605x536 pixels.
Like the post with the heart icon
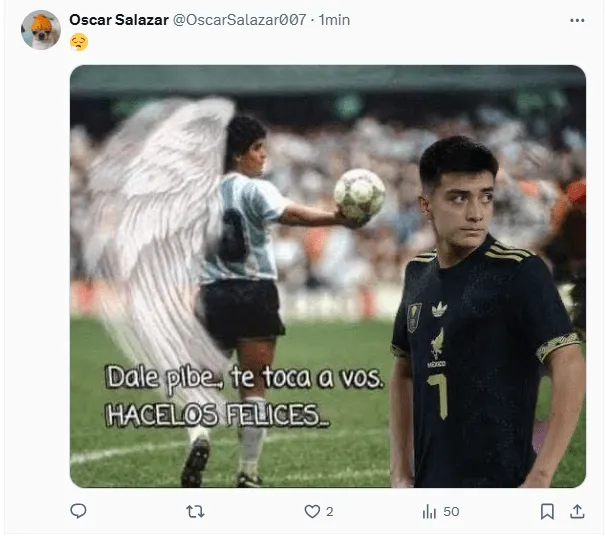(x=312, y=512)
